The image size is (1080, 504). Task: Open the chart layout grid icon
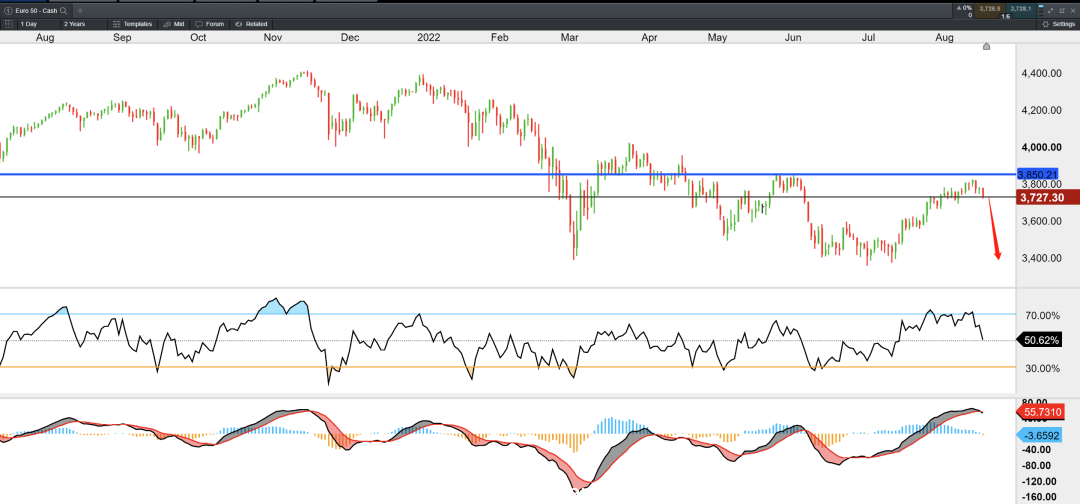point(8,23)
